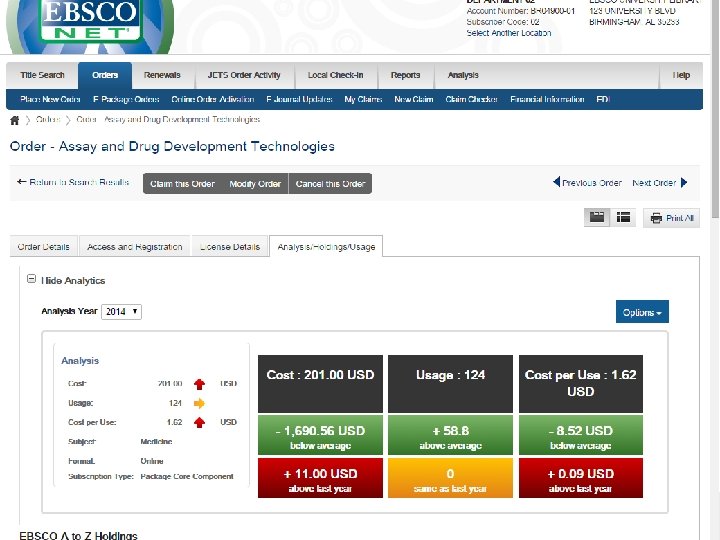720x540 pixels.
Task: Click the Orders breadcrumb link
Action: click(x=48, y=119)
